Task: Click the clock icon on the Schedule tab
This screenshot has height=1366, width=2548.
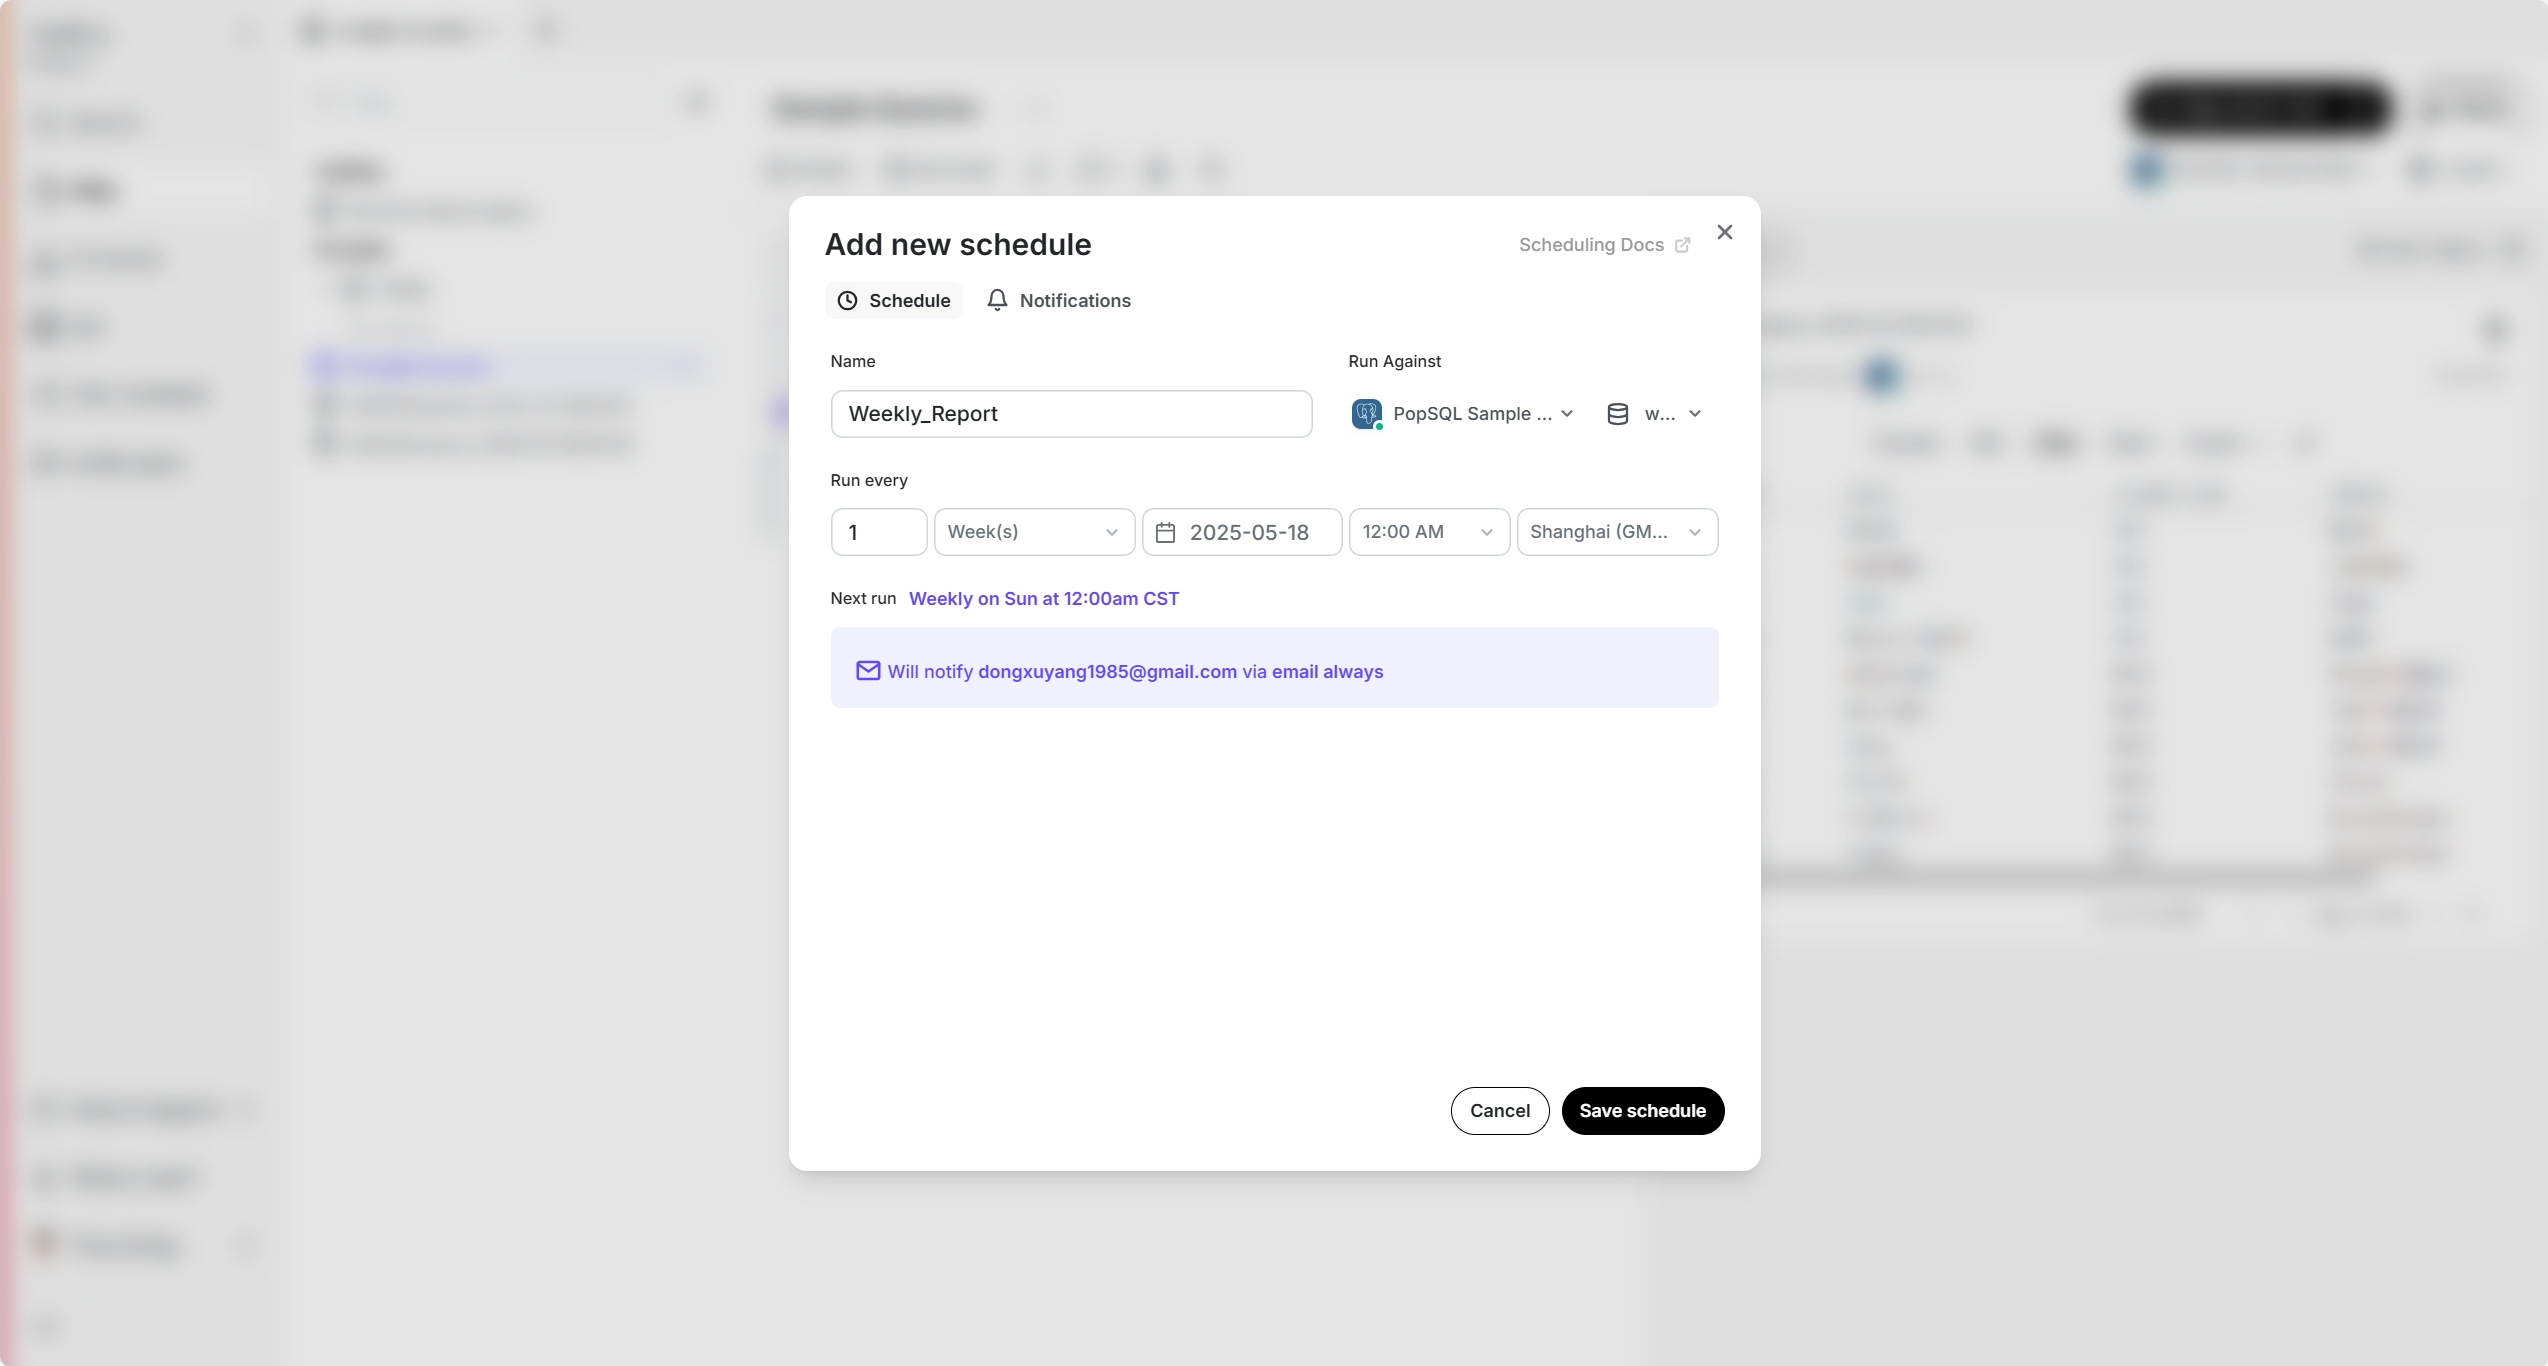Action: [847, 301]
